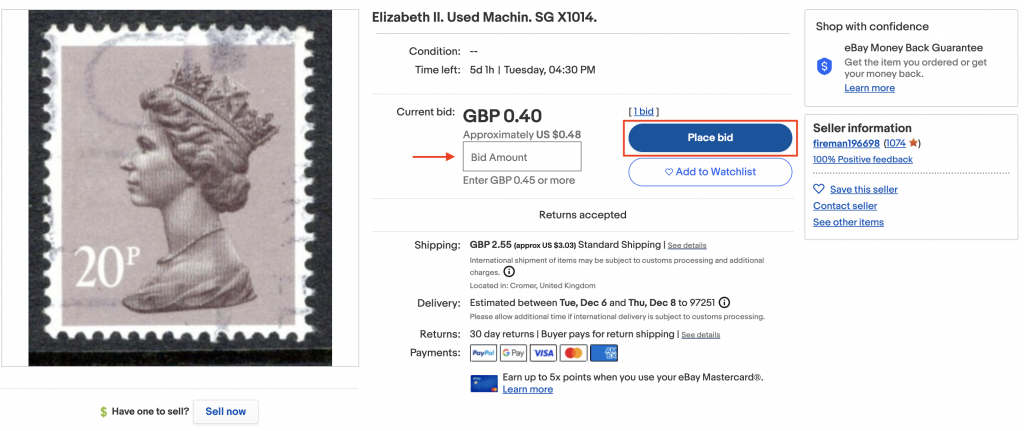Focus the Bid Amount input field

522,157
